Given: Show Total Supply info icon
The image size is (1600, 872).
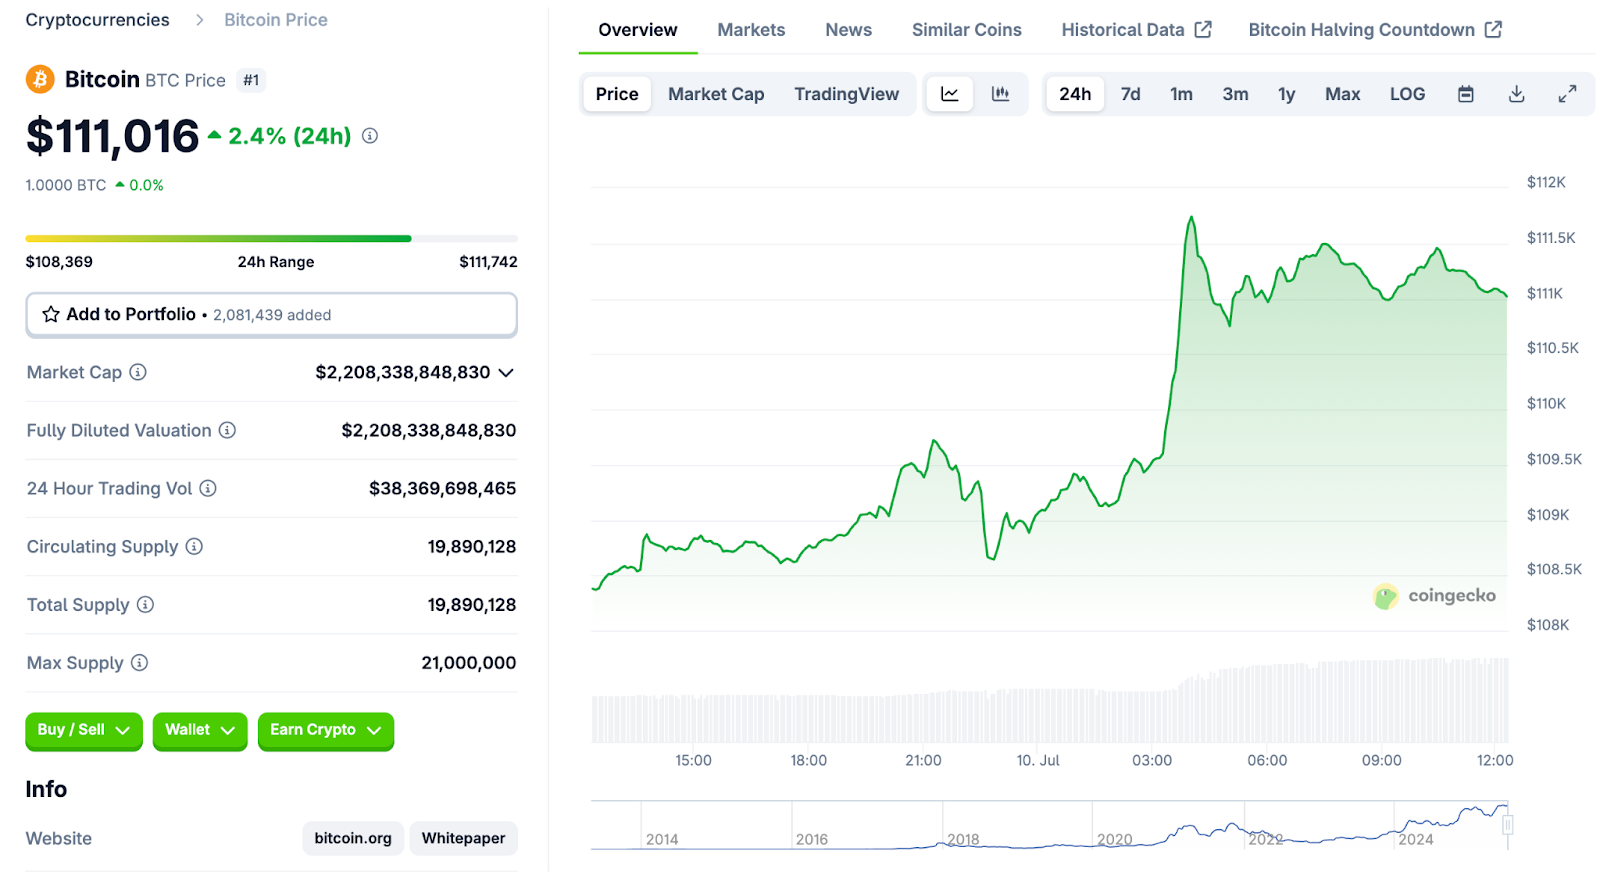Looking at the screenshot, I should [145, 604].
